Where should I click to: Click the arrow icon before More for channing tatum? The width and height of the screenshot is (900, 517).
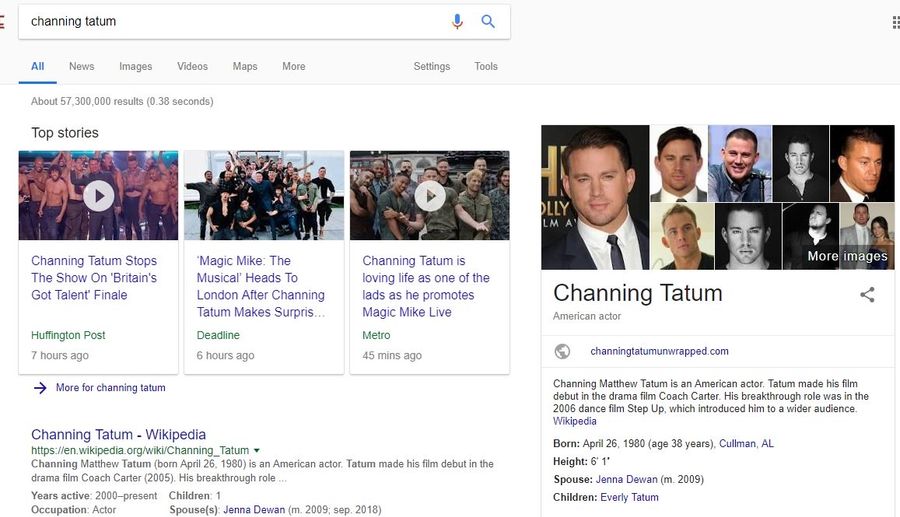point(40,388)
